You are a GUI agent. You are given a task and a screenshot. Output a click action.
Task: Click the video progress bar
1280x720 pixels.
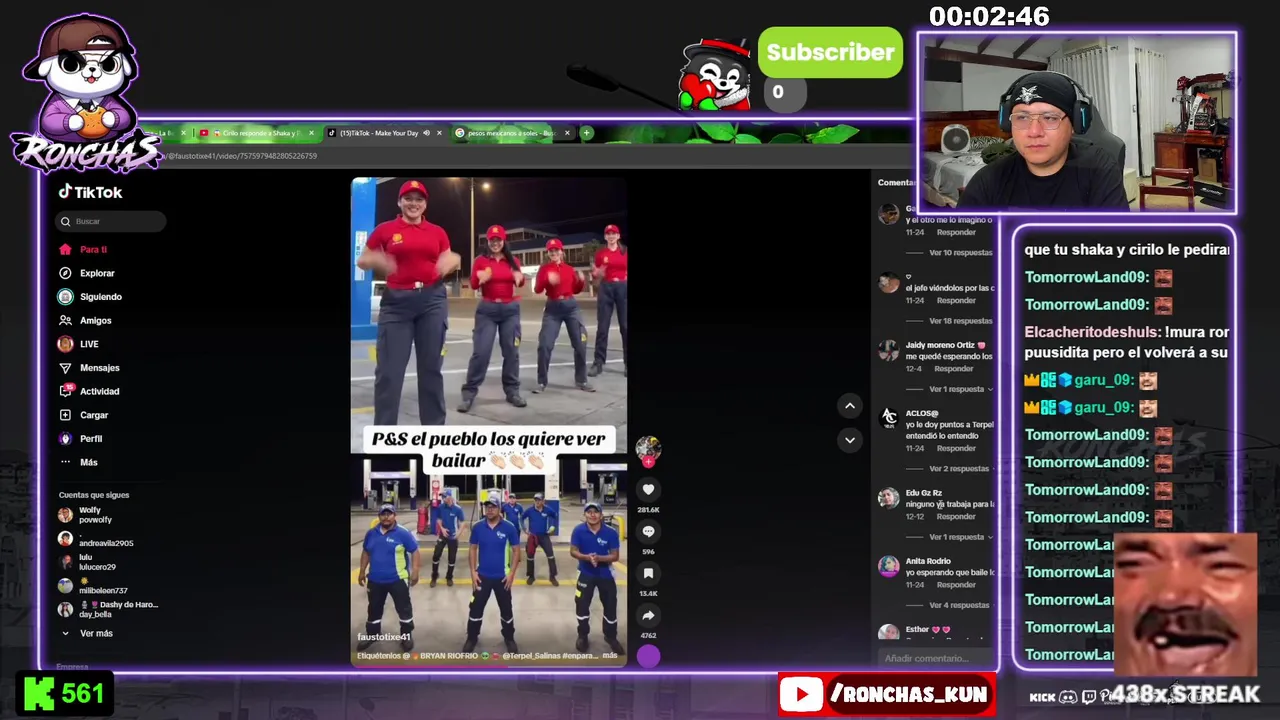click(489, 665)
